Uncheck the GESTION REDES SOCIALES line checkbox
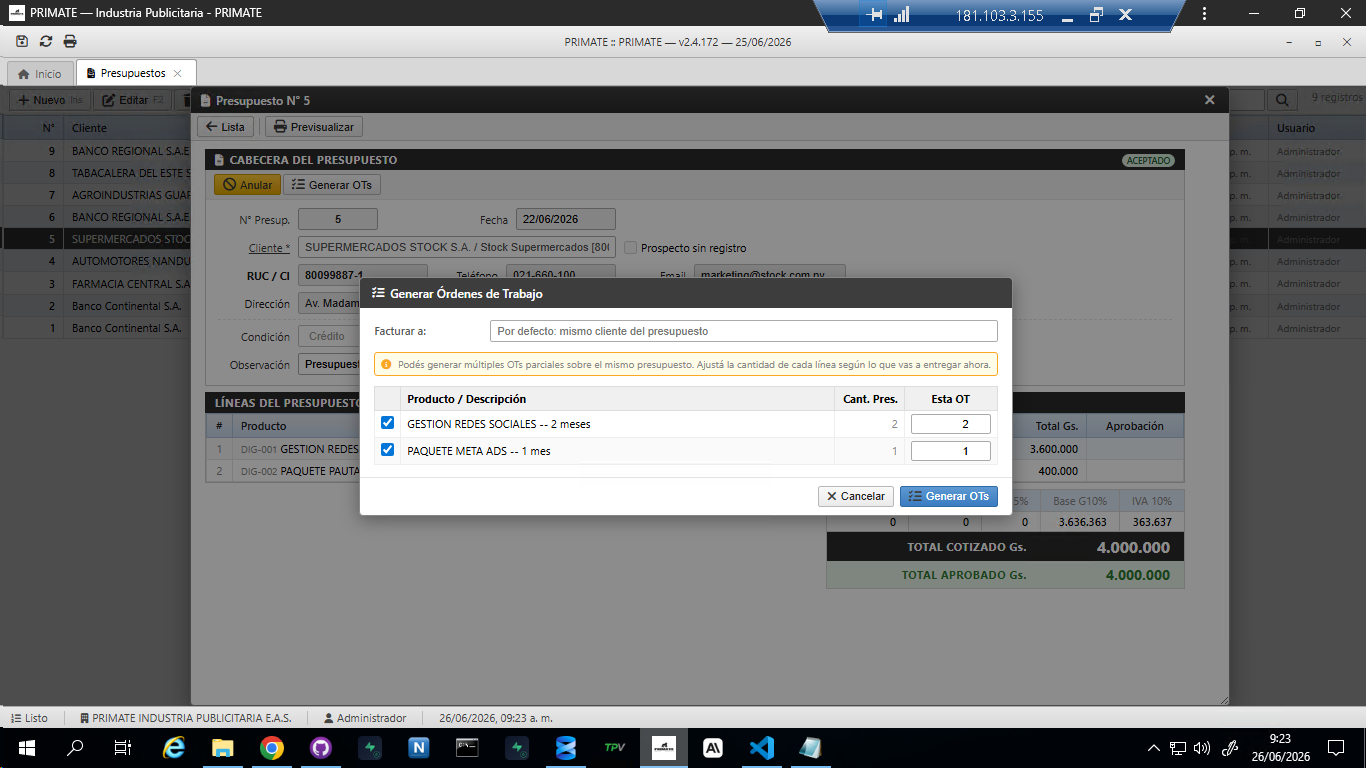The image size is (1366, 768). pos(388,424)
